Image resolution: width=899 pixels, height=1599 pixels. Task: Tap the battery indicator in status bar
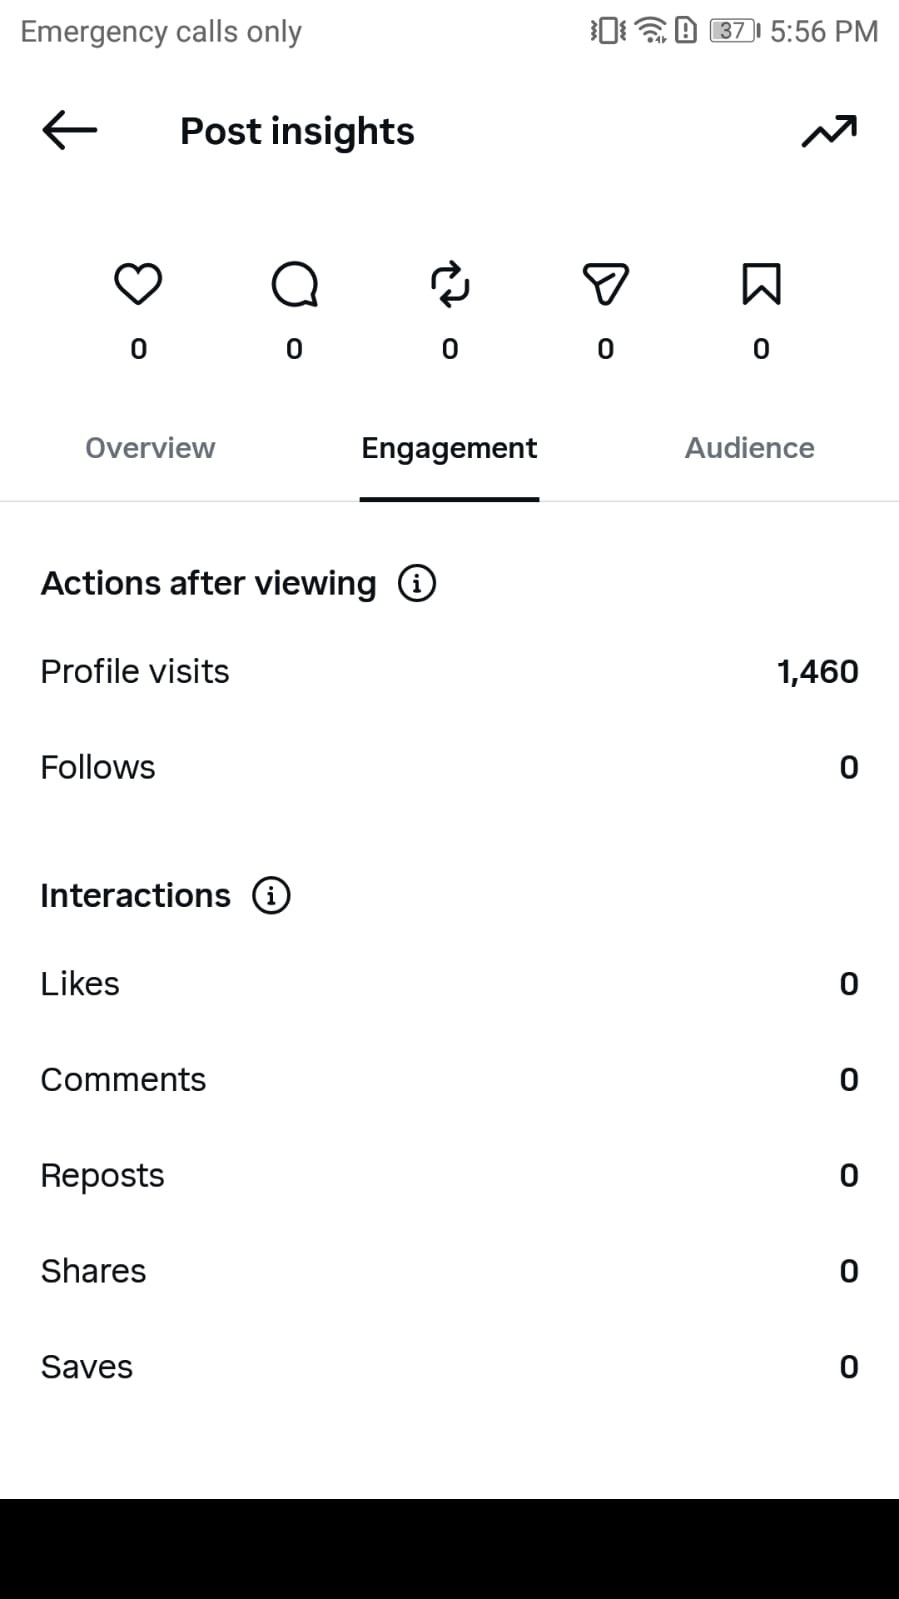(x=734, y=31)
